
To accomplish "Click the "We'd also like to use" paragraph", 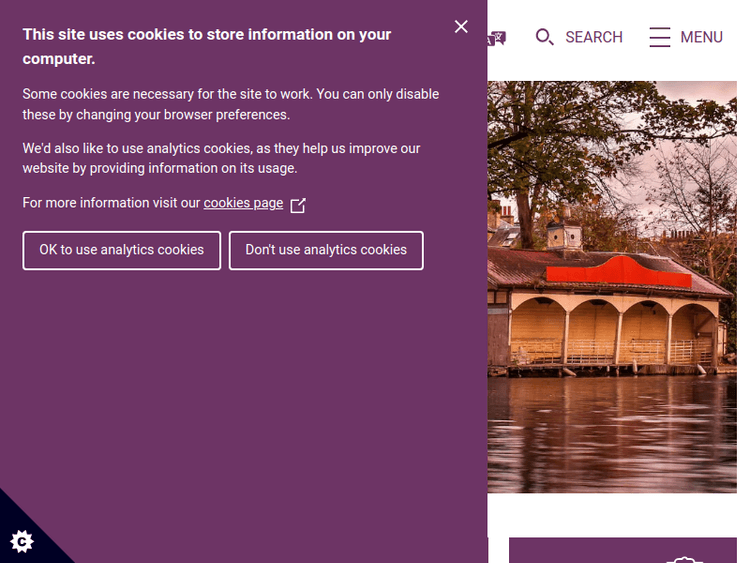I will tap(222, 158).
